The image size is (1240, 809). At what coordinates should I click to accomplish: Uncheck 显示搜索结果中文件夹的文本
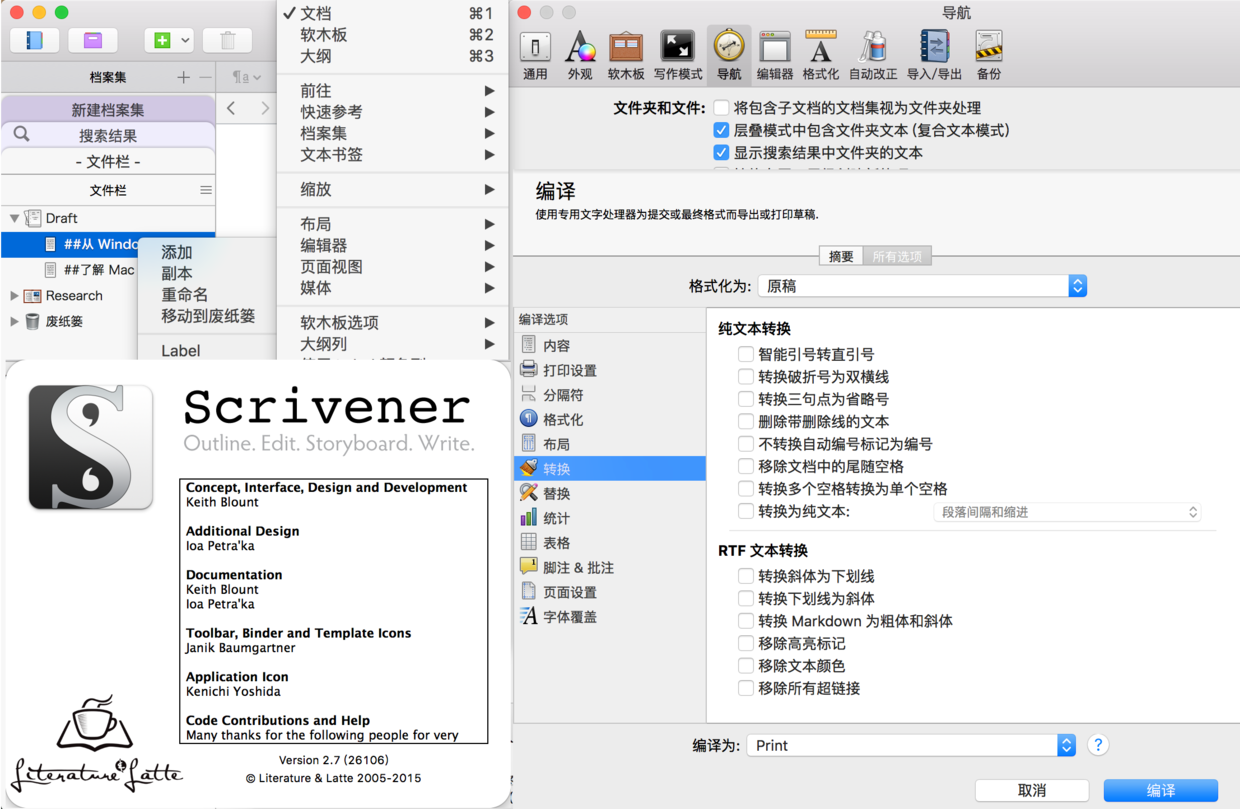click(x=721, y=152)
